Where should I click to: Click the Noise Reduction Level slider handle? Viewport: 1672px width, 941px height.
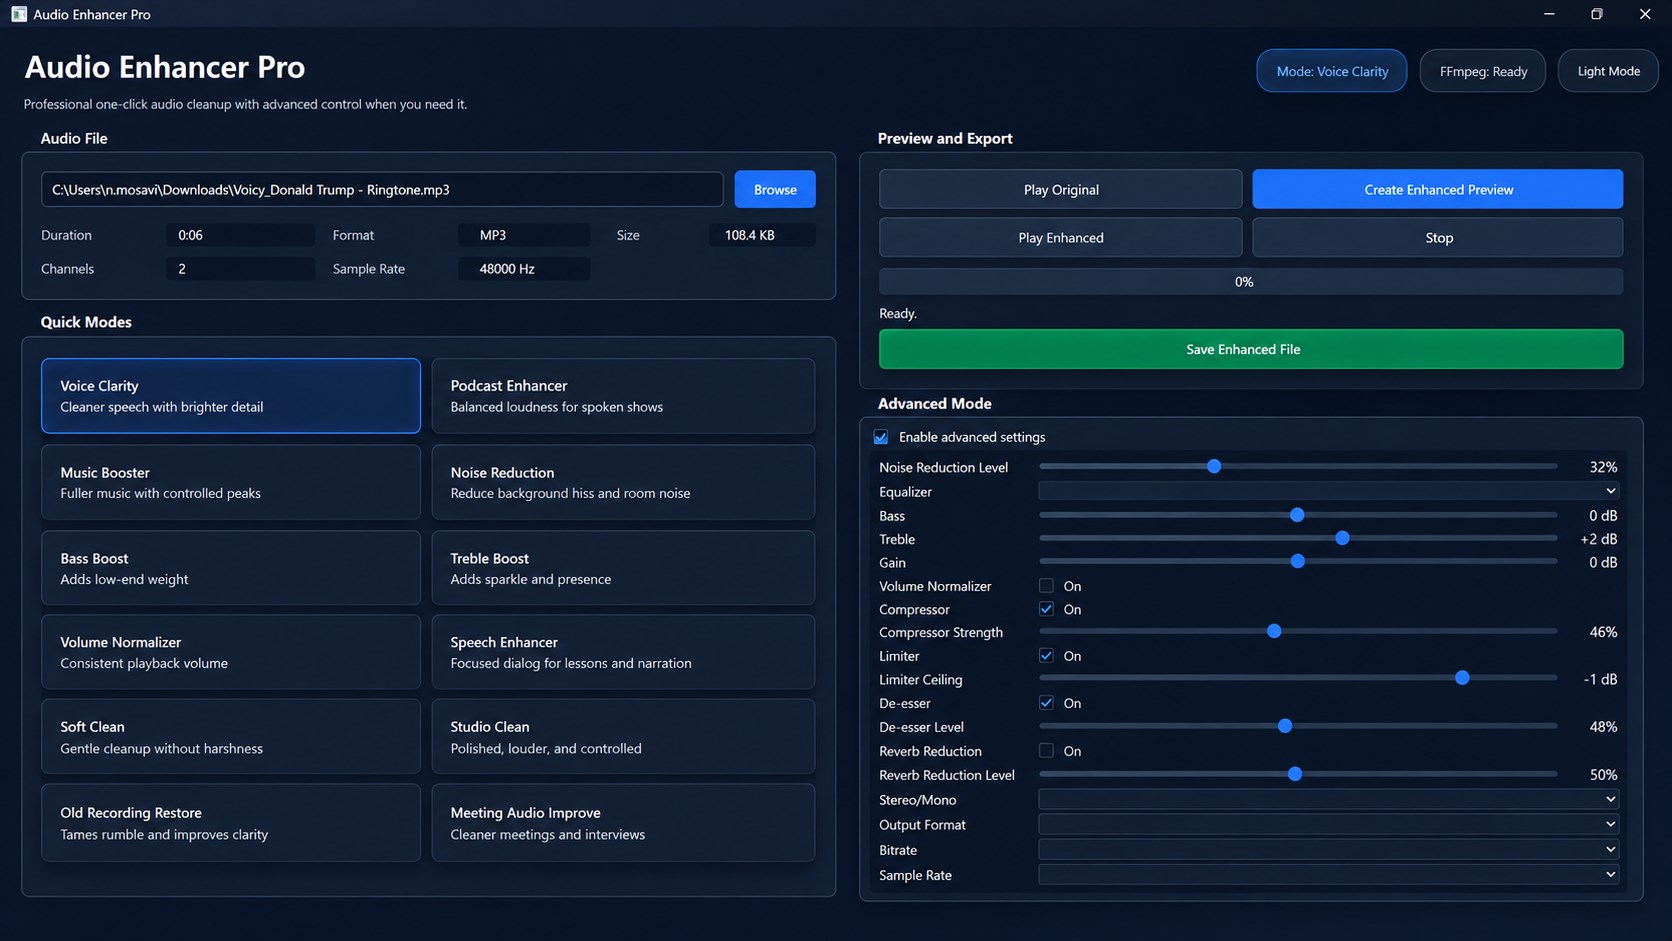coord(1214,466)
